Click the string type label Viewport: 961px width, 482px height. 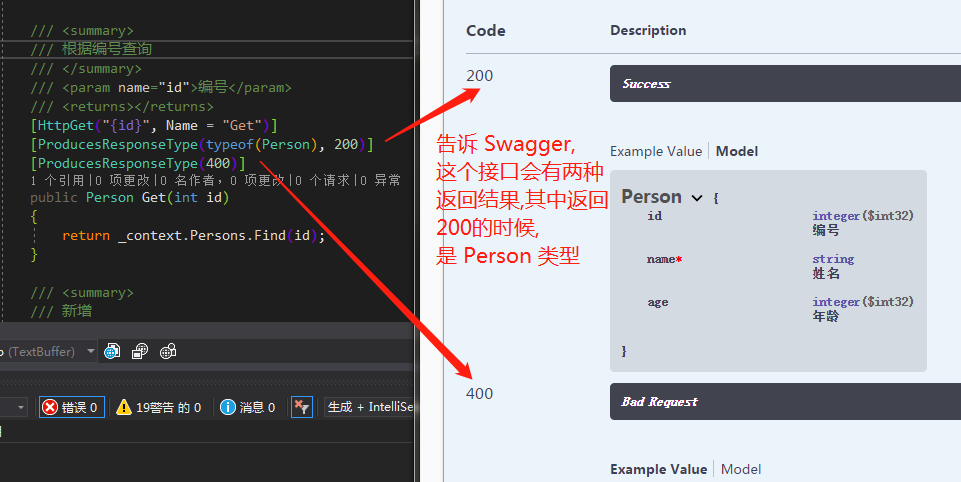[833, 259]
